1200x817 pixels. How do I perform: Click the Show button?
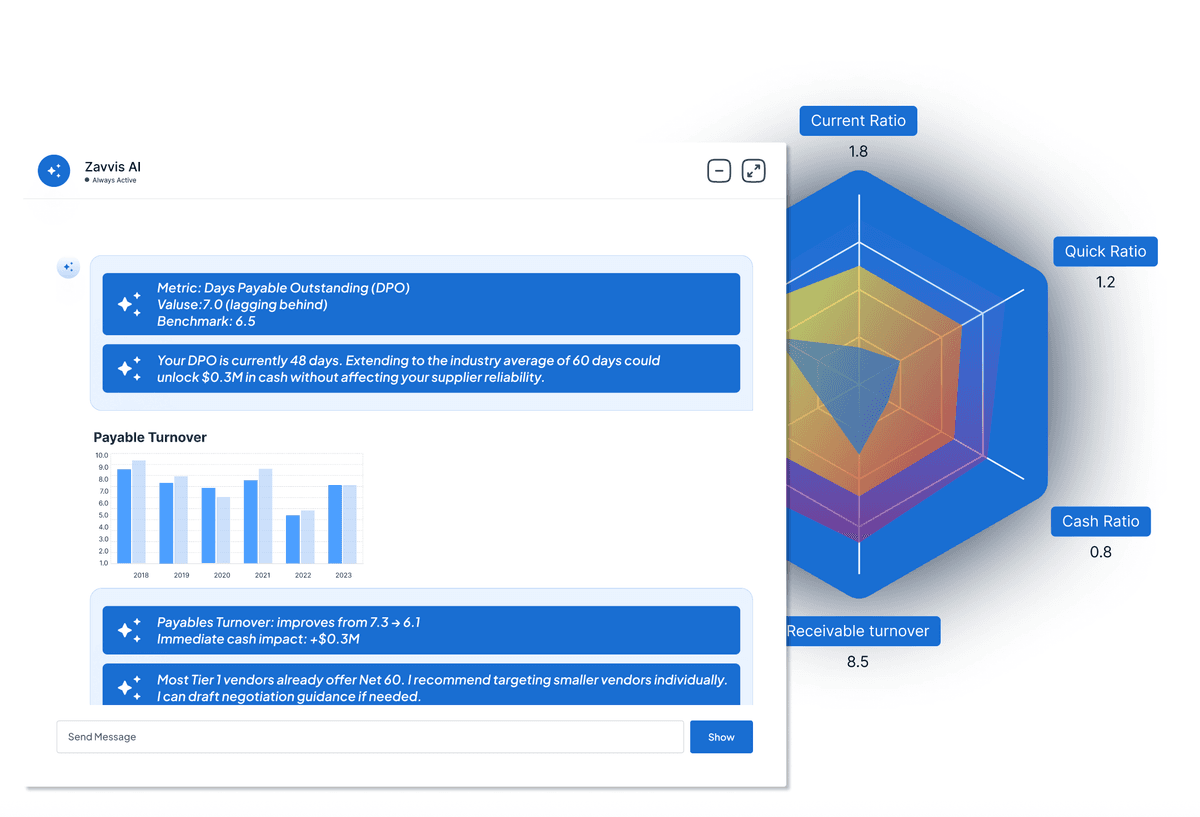point(721,737)
